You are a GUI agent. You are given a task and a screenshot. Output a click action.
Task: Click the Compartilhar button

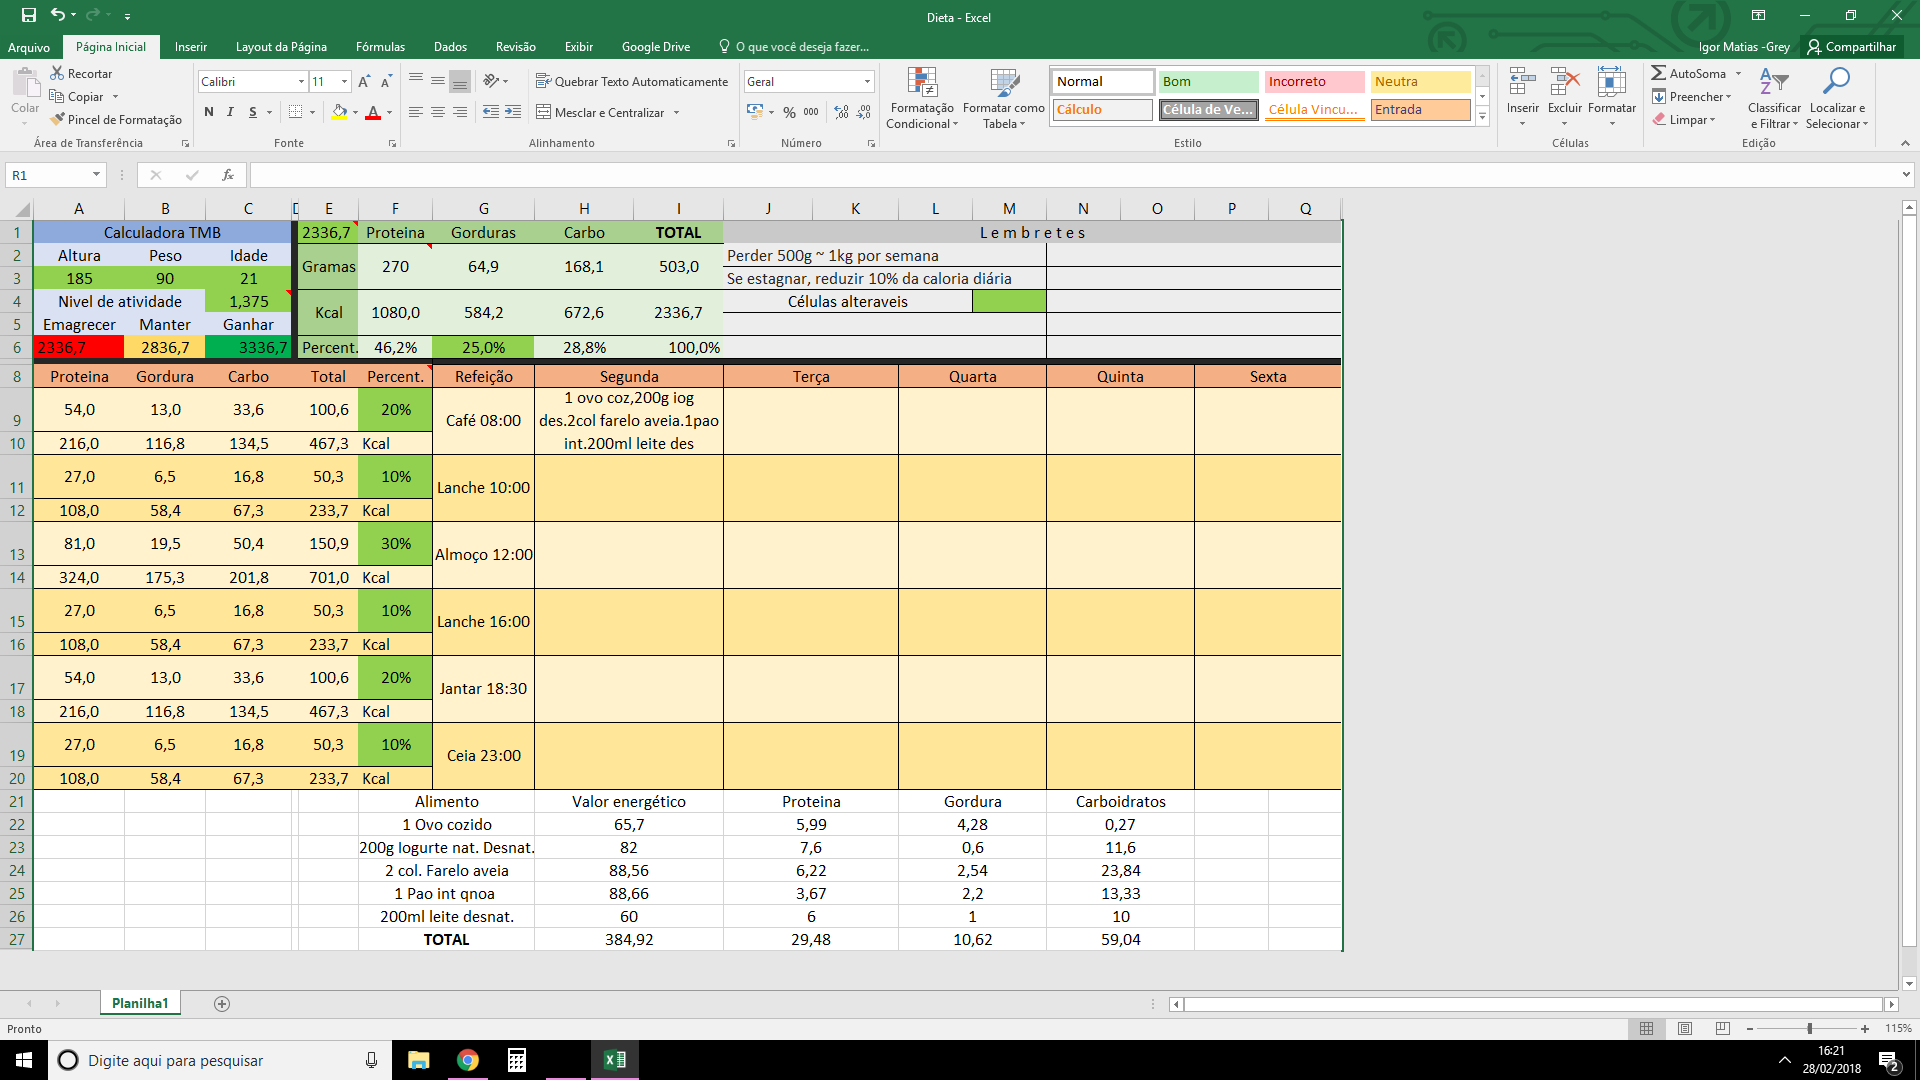click(1851, 47)
